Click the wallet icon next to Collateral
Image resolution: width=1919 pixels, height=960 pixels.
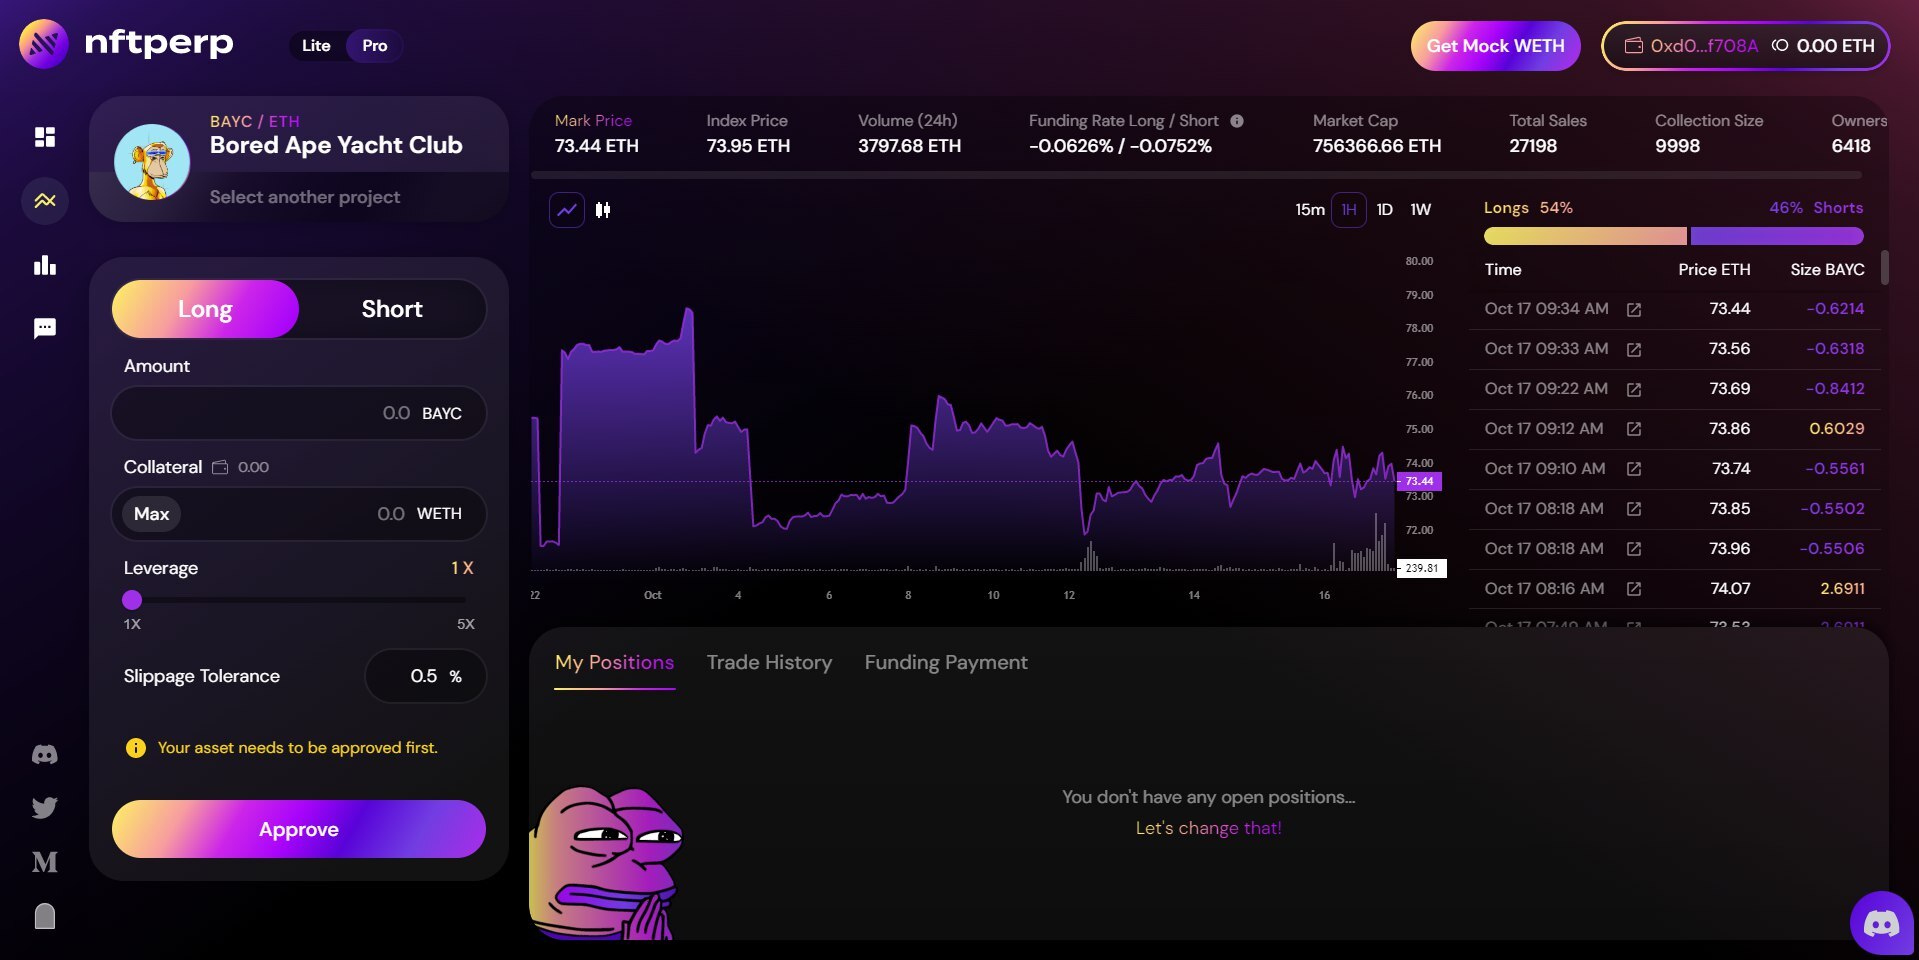tap(220, 467)
